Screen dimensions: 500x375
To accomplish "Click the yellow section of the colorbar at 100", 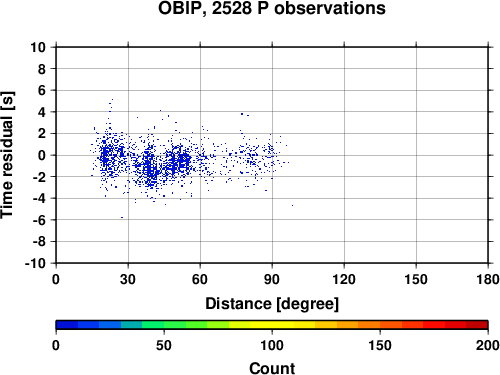I will coord(272,325).
